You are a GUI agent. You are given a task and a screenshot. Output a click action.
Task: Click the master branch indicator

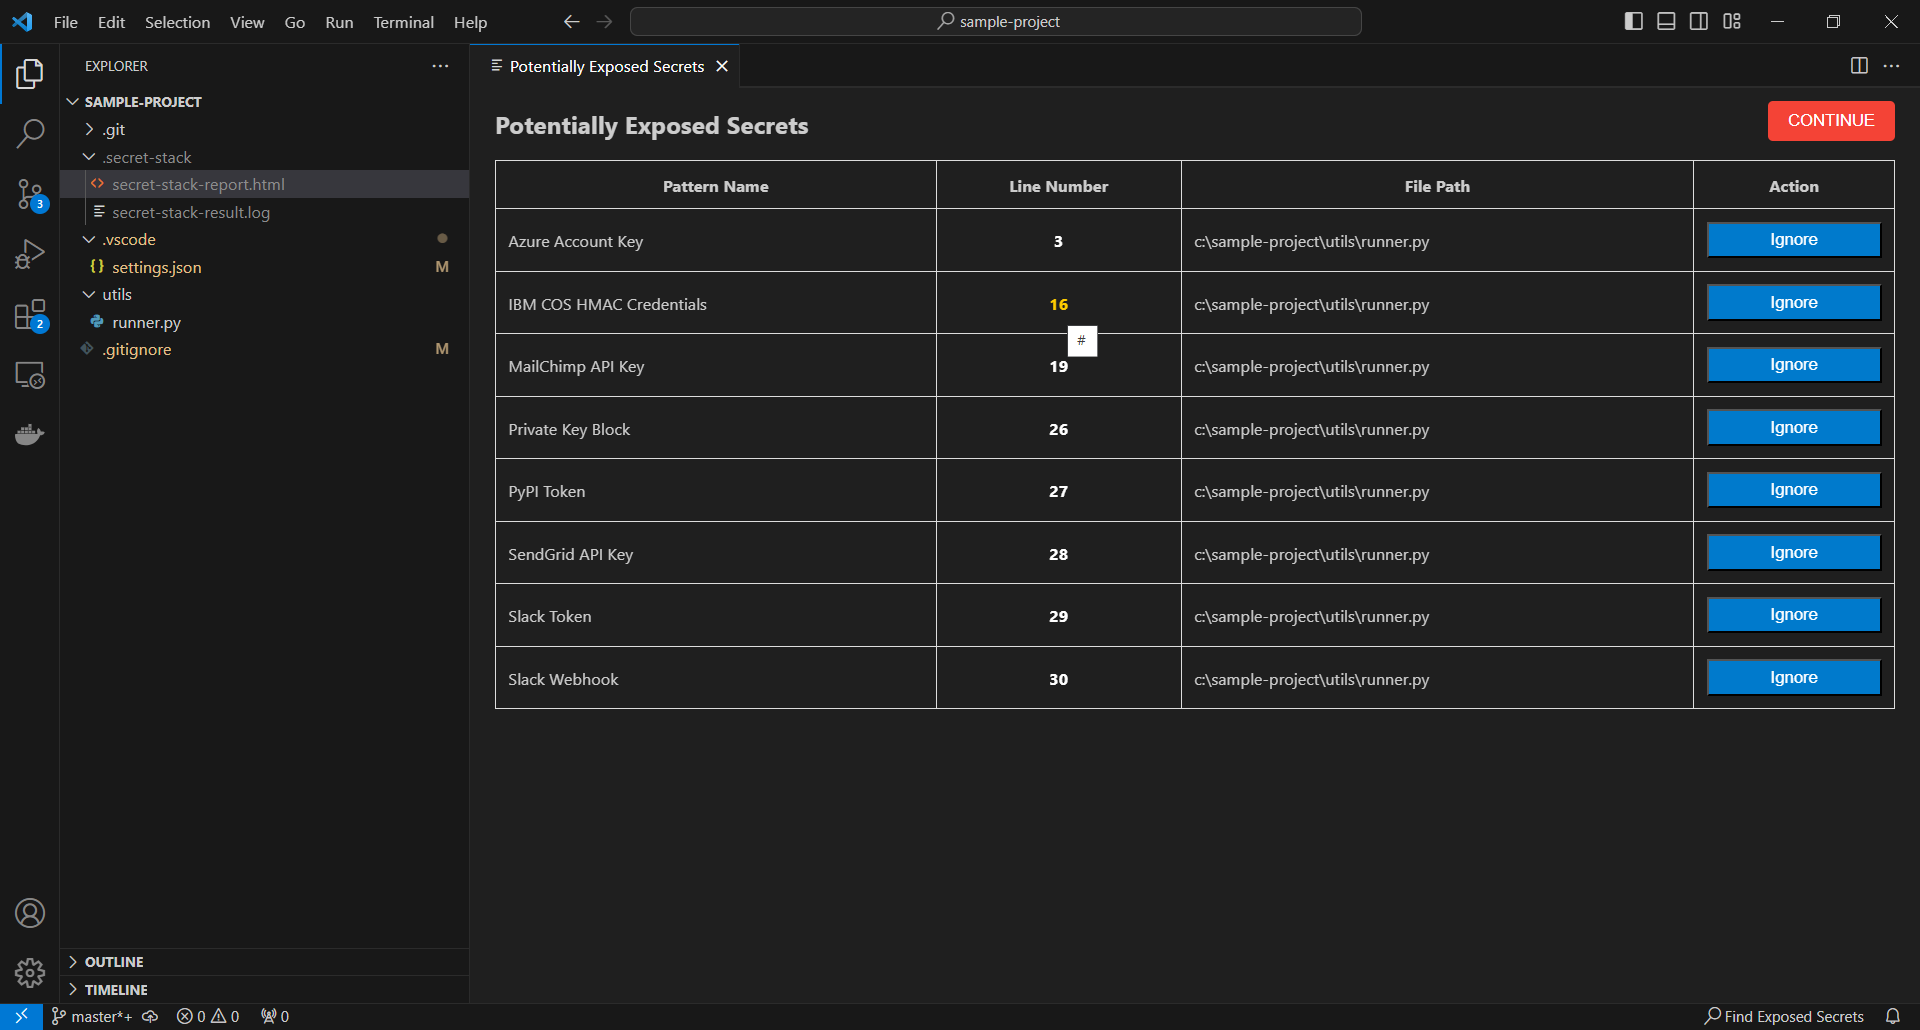(x=92, y=1016)
